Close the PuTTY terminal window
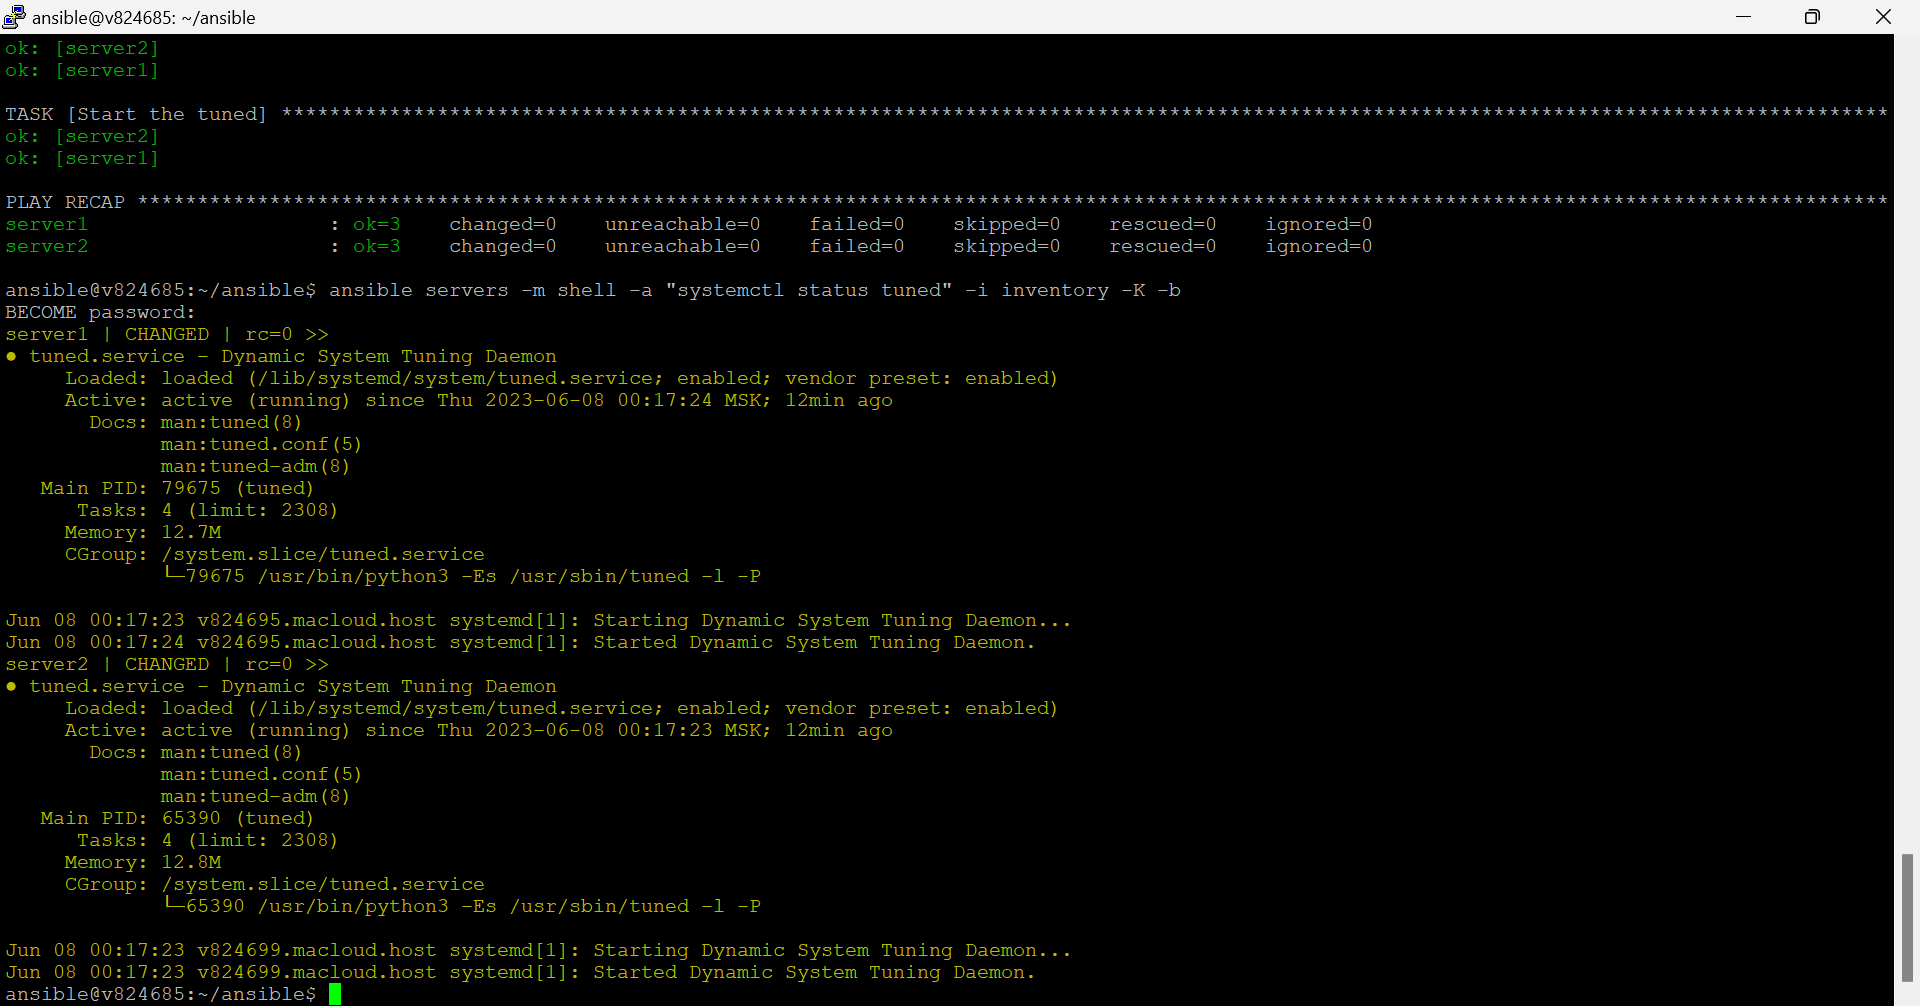The width and height of the screenshot is (1920, 1006). click(x=1884, y=17)
